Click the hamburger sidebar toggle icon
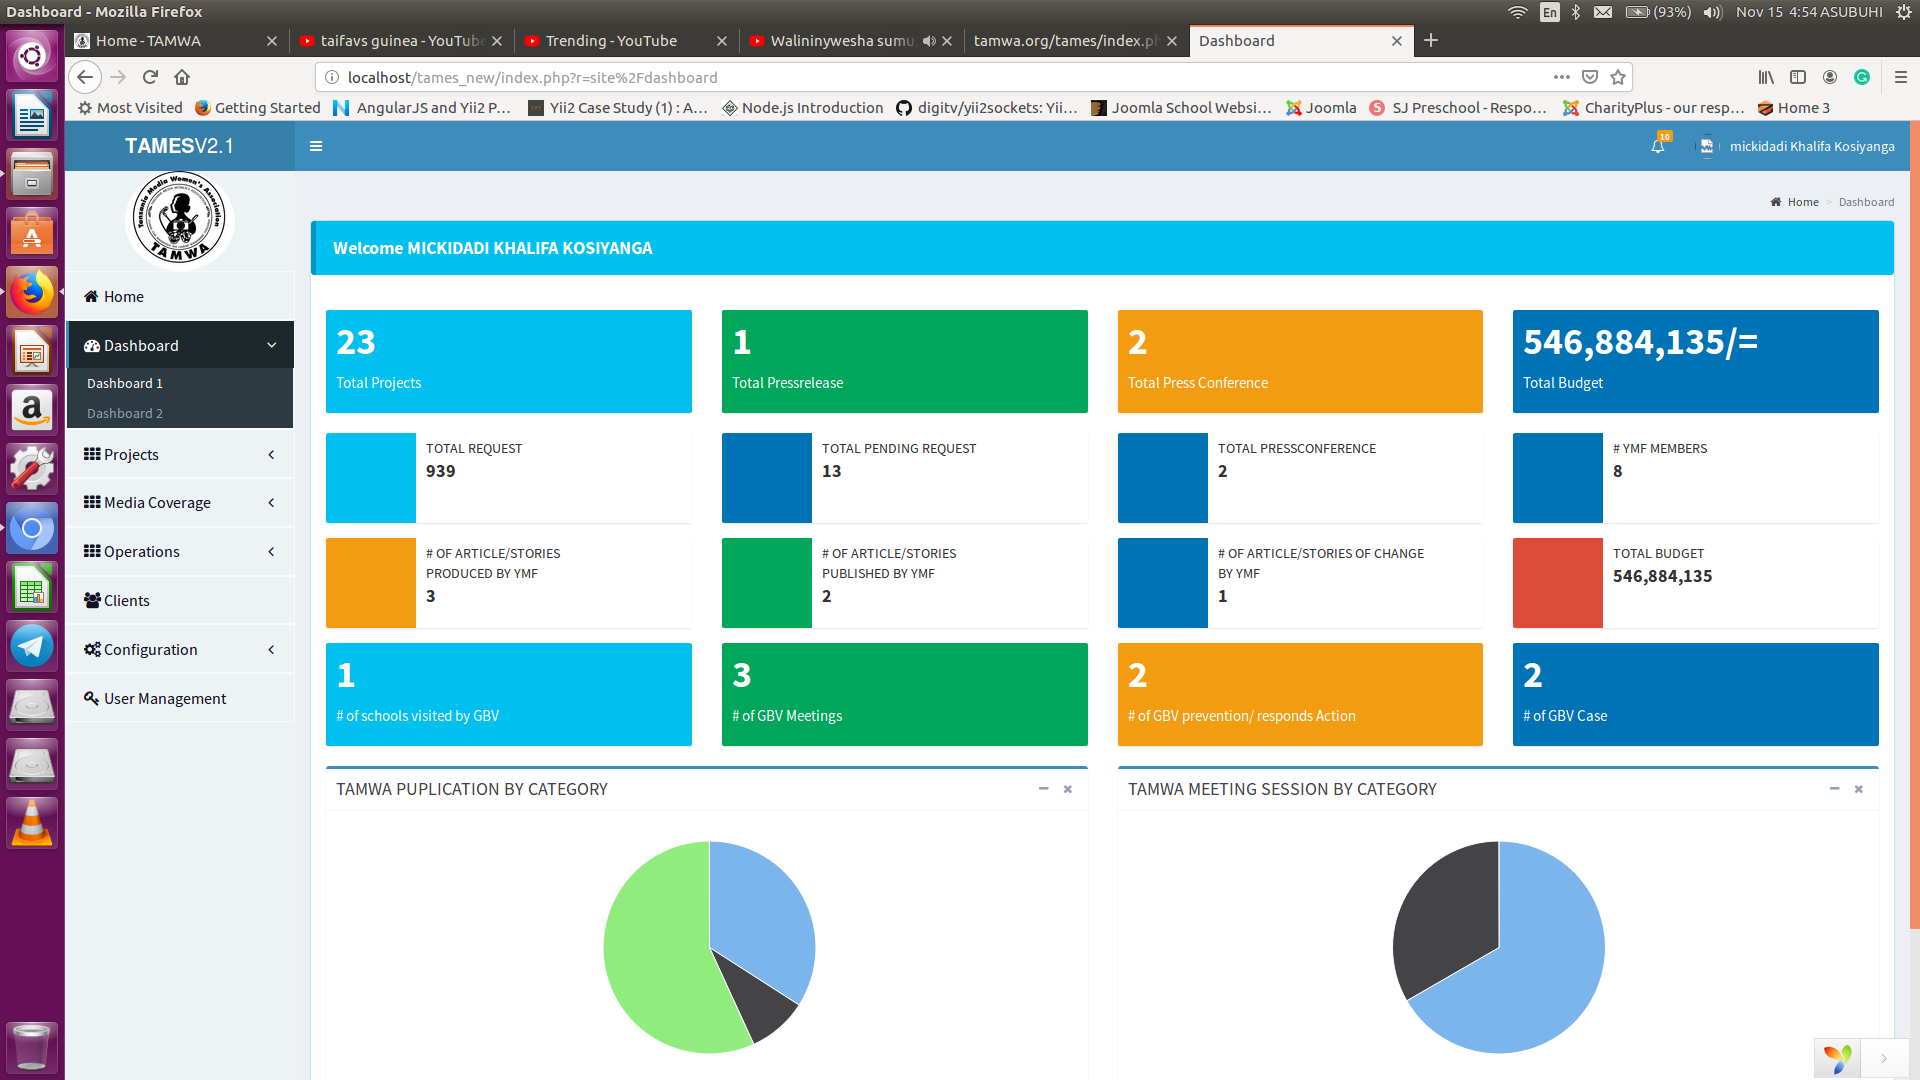 316,146
